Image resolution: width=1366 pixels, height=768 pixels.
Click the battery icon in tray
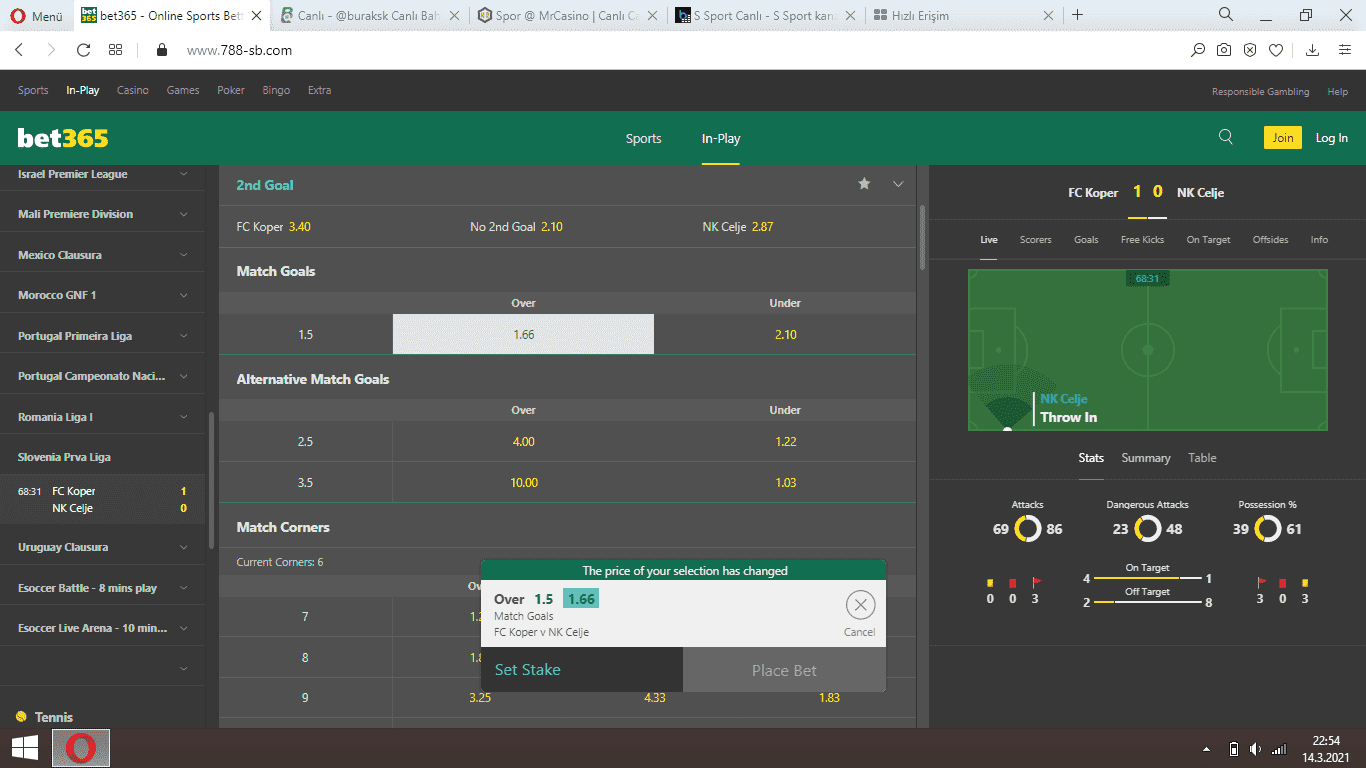click(1233, 749)
